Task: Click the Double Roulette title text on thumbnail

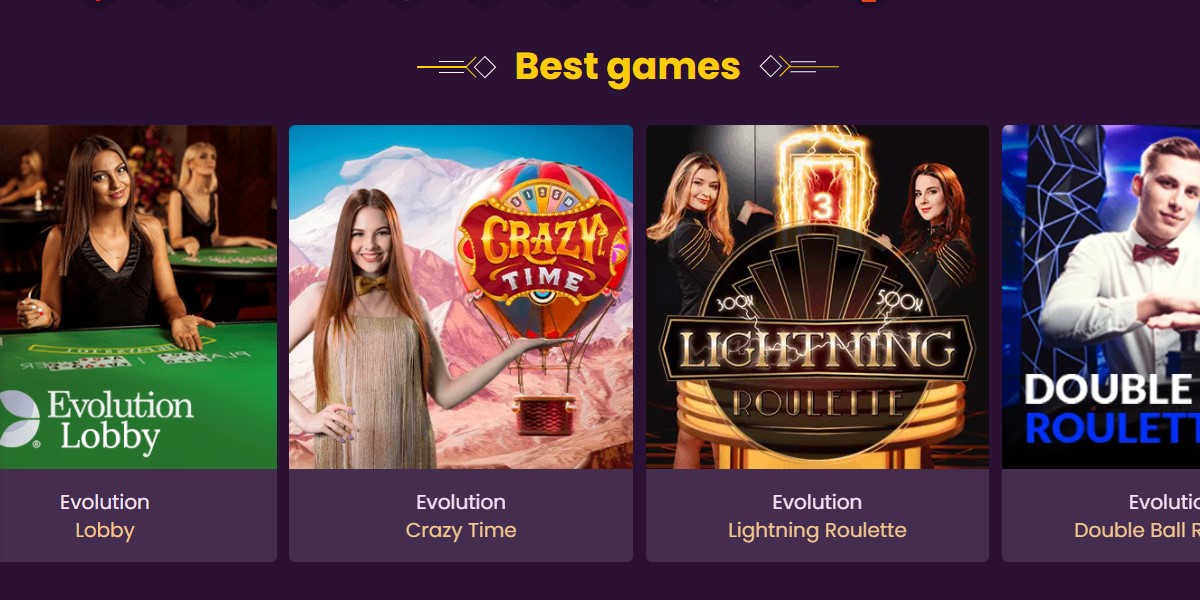Action: (x=1112, y=408)
